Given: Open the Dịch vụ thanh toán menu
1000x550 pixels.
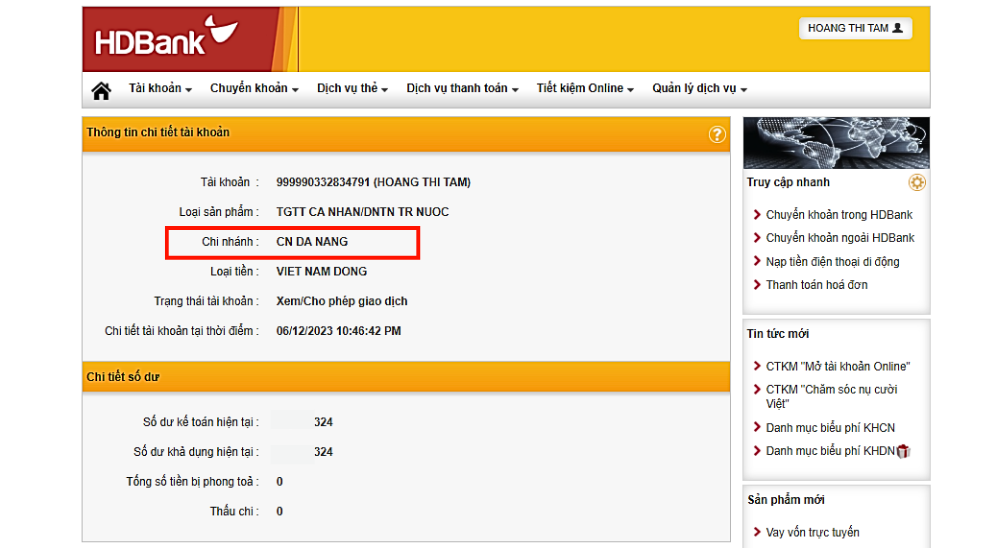Looking at the screenshot, I should tap(462, 89).
